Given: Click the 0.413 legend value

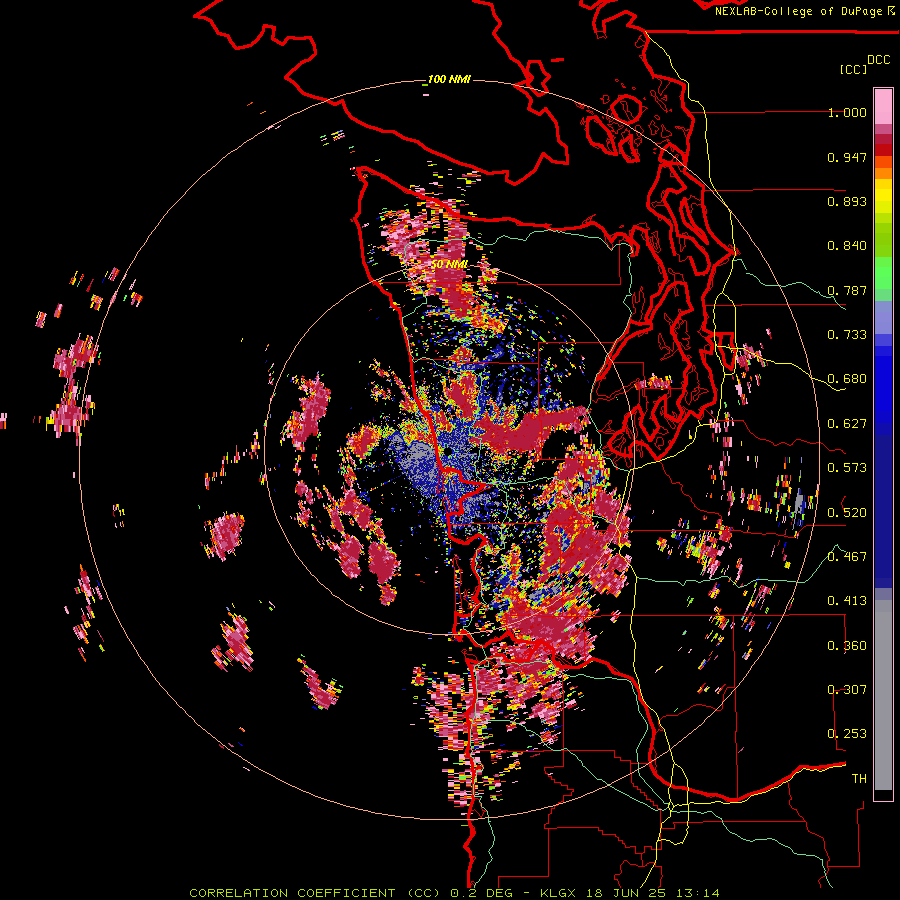Looking at the screenshot, I should [847, 601].
